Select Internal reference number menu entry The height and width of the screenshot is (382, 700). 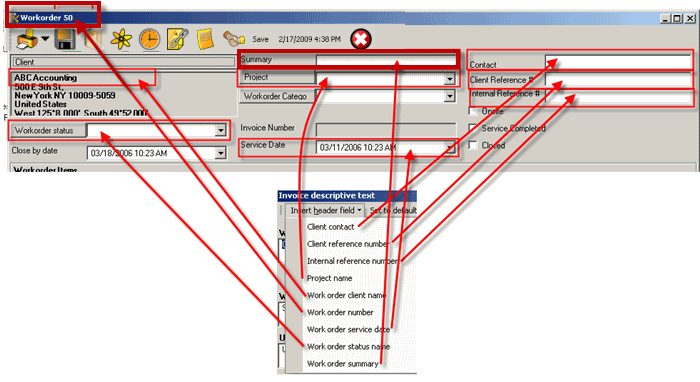click(352, 261)
